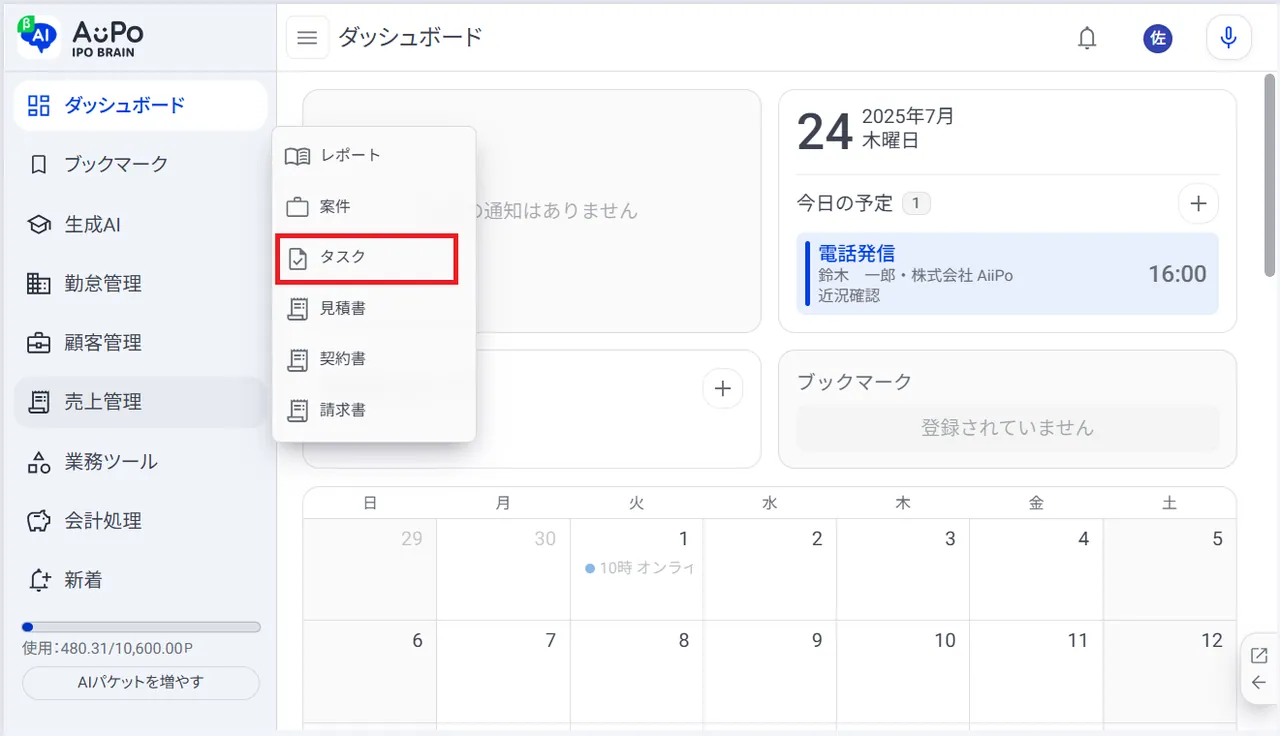Image resolution: width=1280 pixels, height=736 pixels.
Task: Open the 10時 オンライ calendar event
Action: 640,568
